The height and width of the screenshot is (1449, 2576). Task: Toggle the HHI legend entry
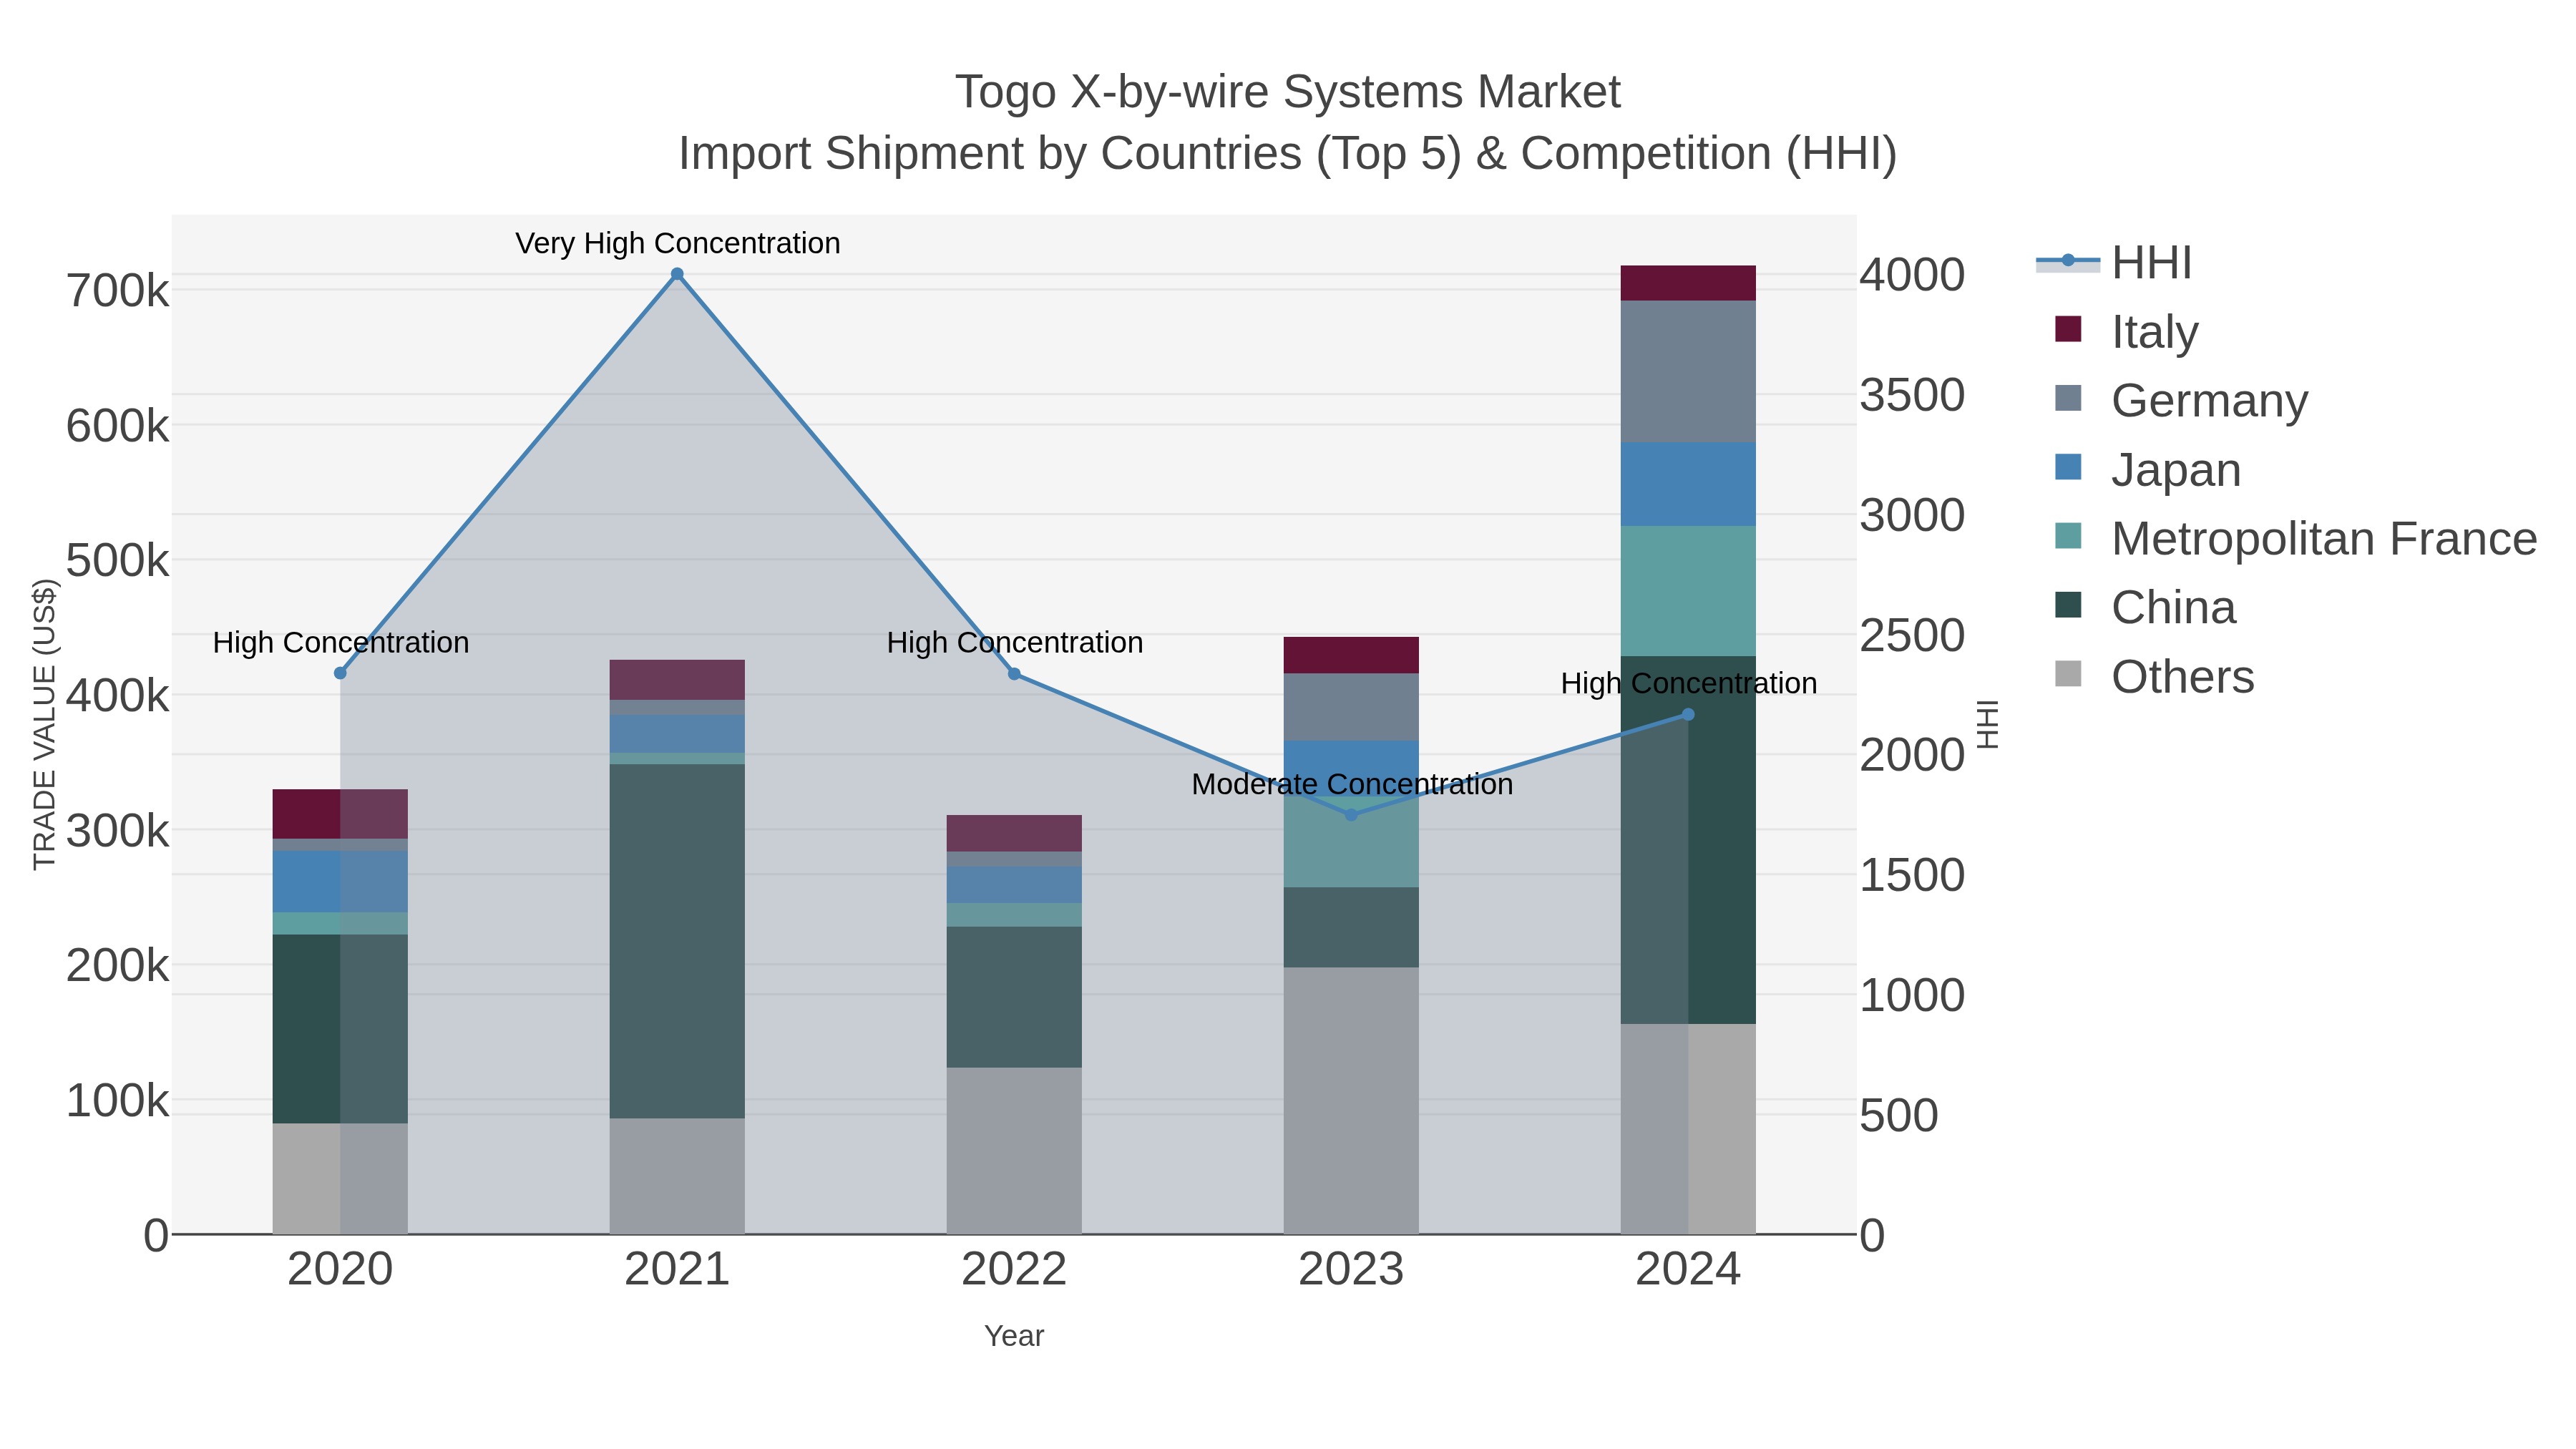[2114, 263]
